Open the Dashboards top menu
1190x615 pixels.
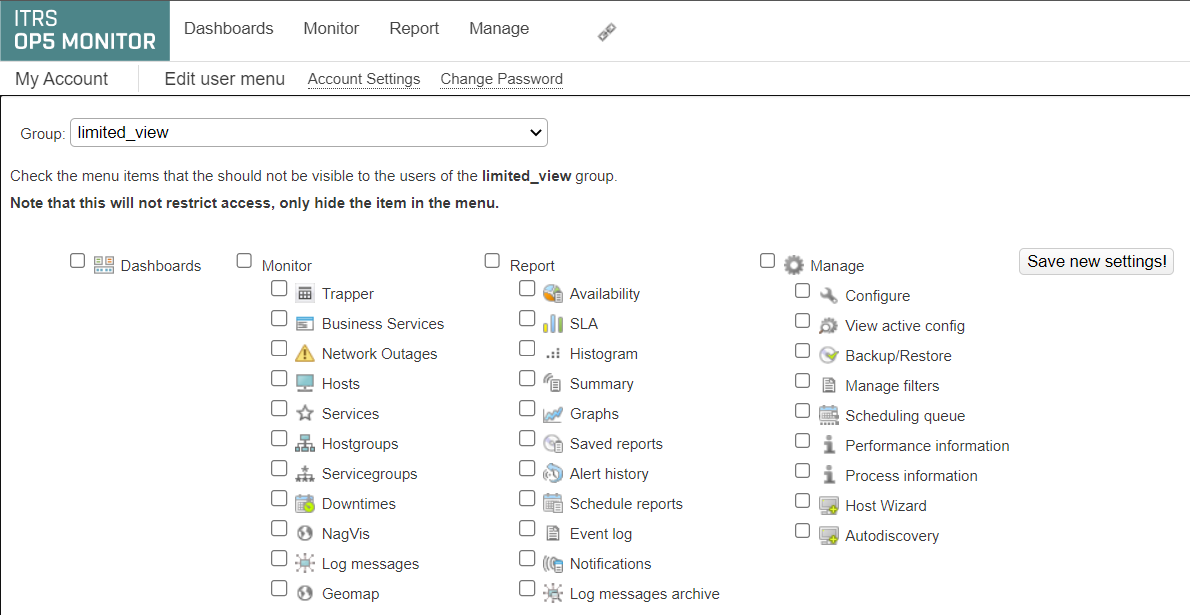click(228, 28)
